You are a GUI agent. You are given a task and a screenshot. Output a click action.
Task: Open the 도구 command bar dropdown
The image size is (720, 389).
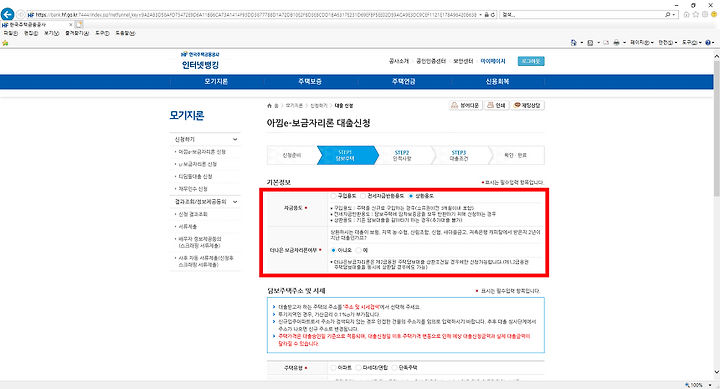[x=691, y=42]
